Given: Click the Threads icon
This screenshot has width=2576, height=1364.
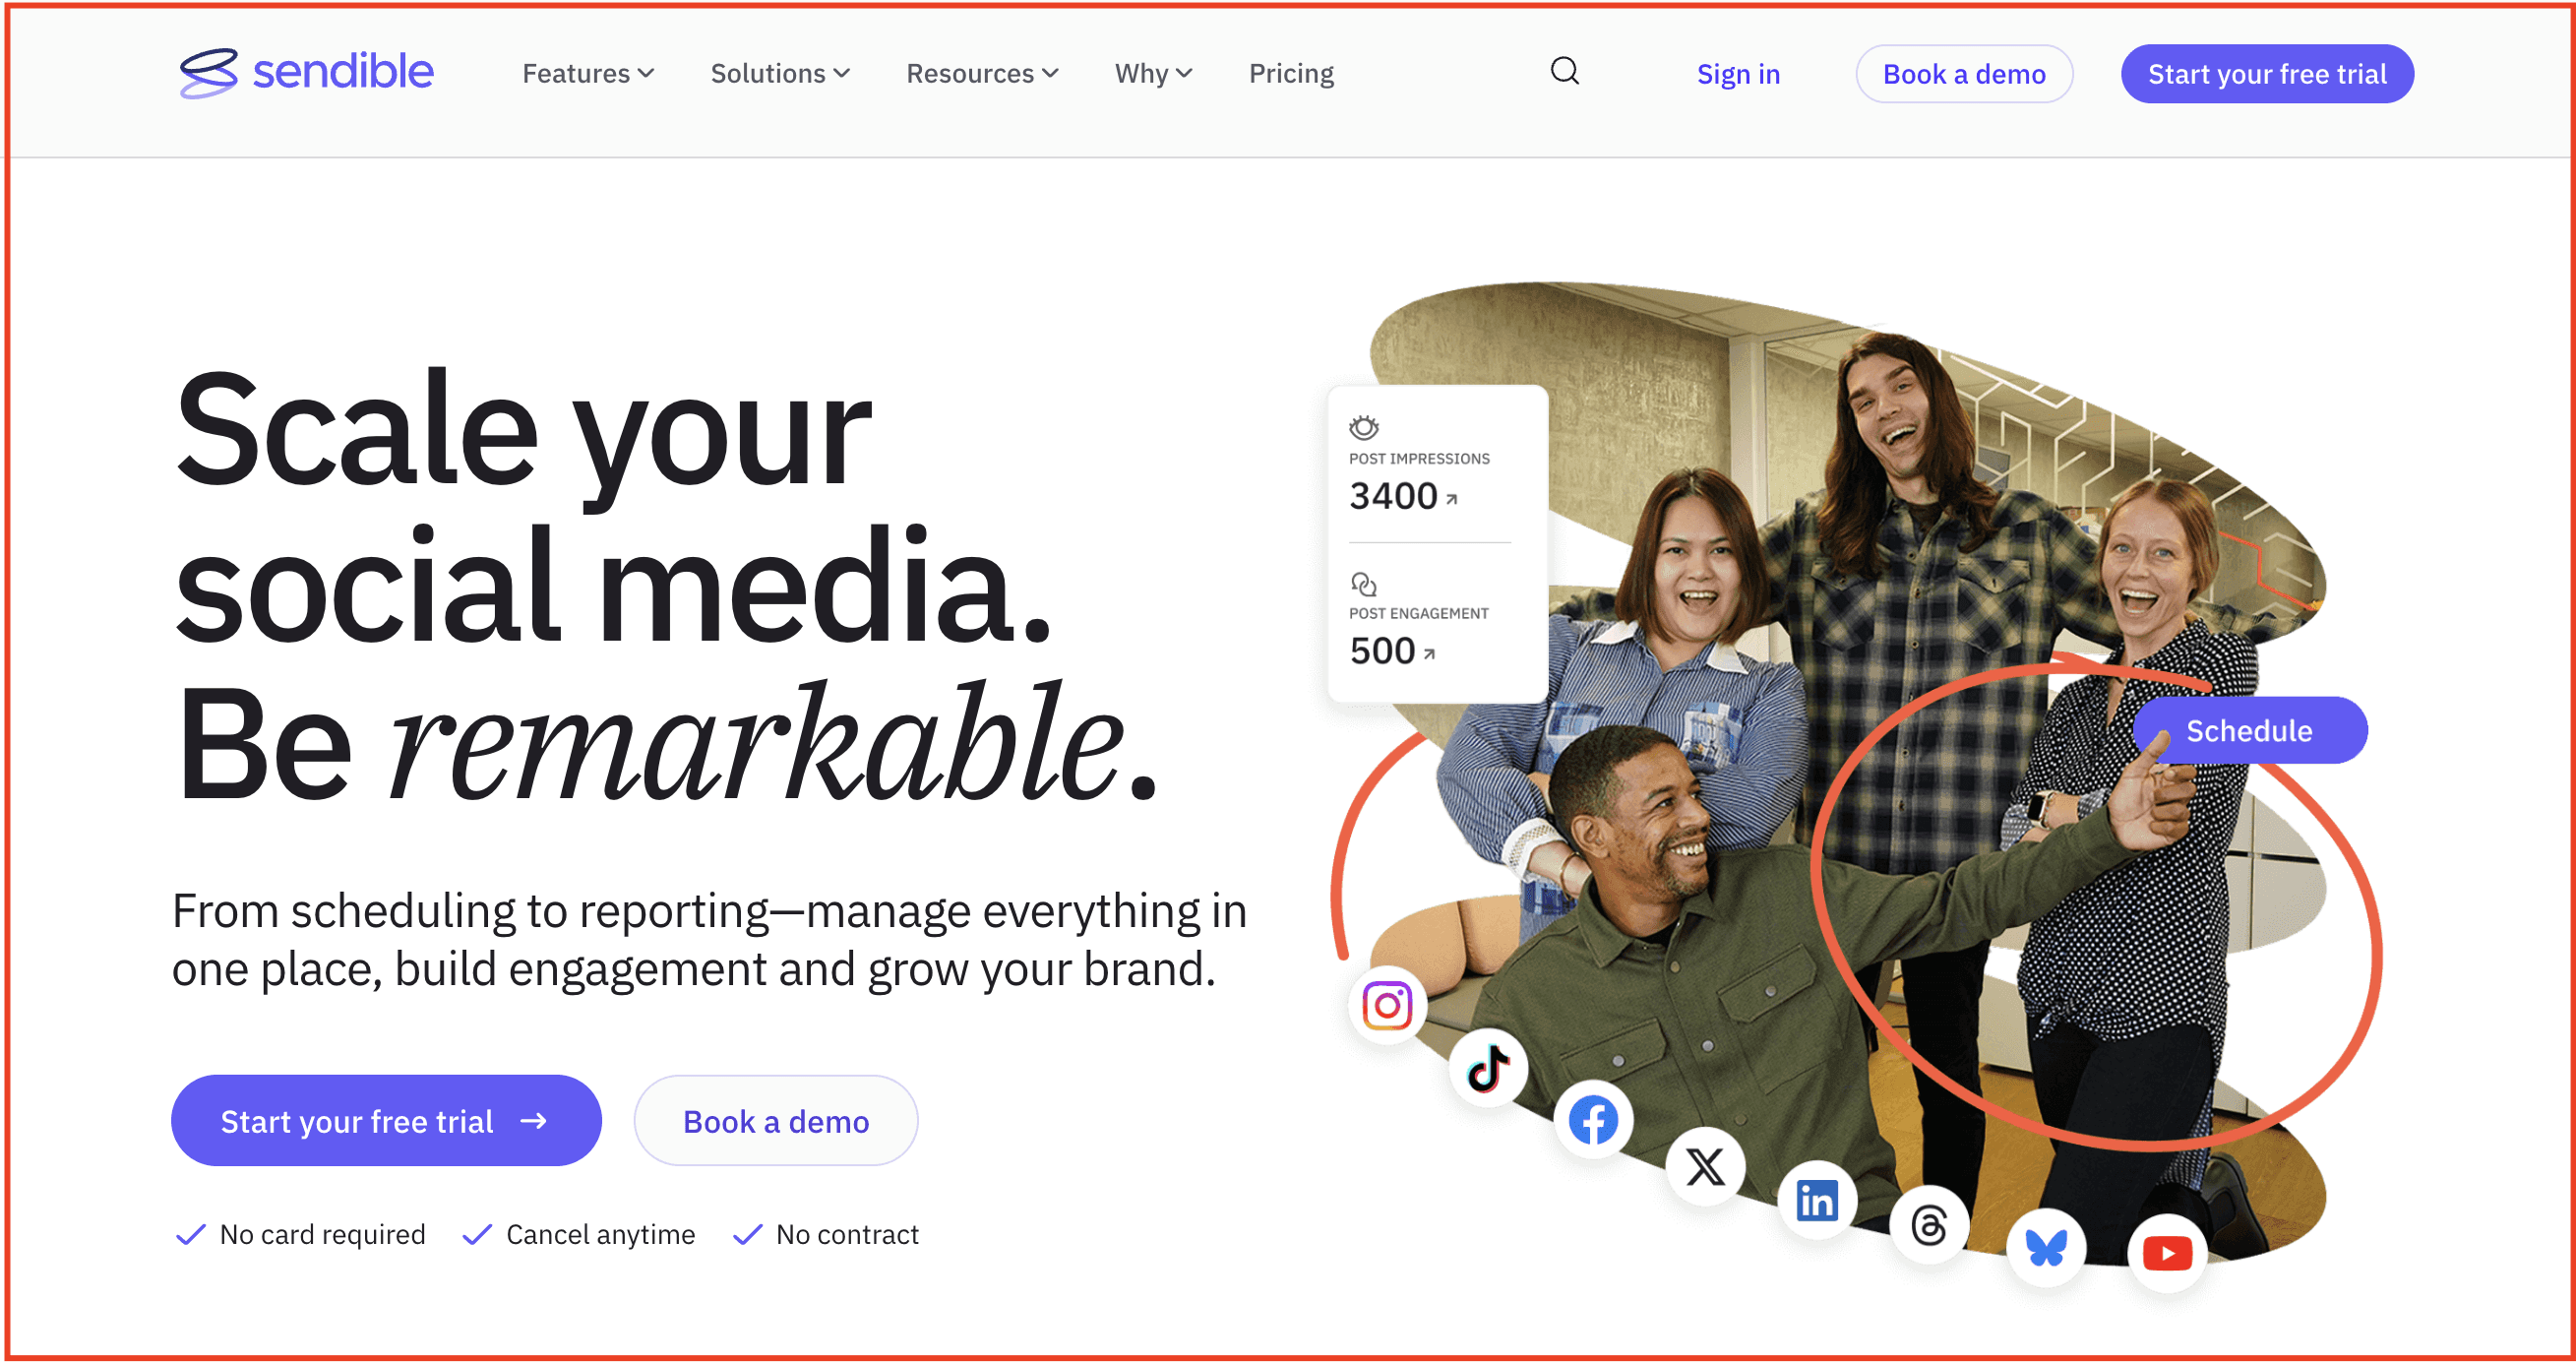Looking at the screenshot, I should [x=1929, y=1225].
